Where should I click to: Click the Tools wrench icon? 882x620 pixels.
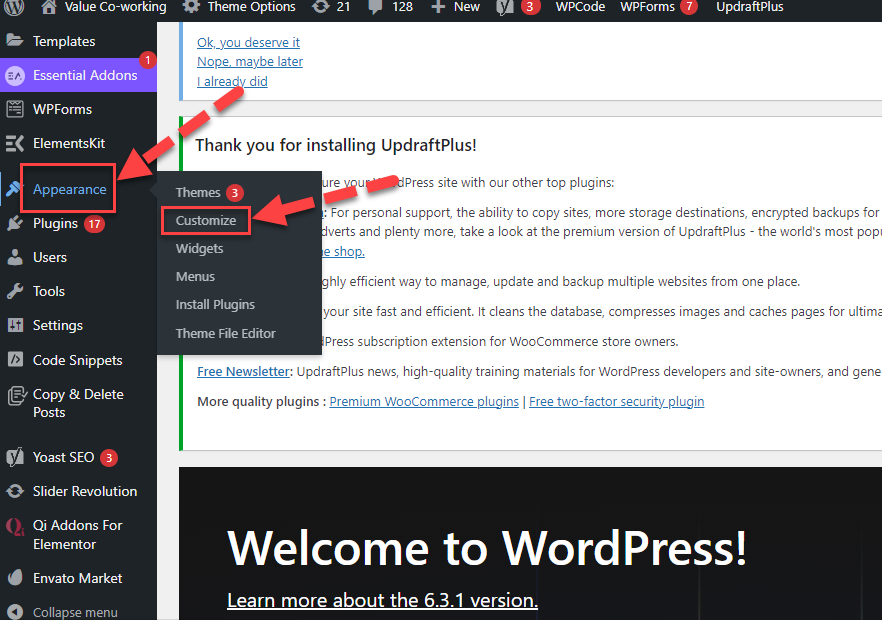15,291
